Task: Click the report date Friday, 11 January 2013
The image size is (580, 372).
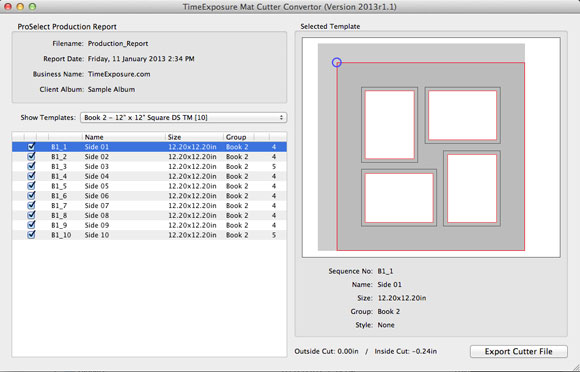Action: coord(141,59)
